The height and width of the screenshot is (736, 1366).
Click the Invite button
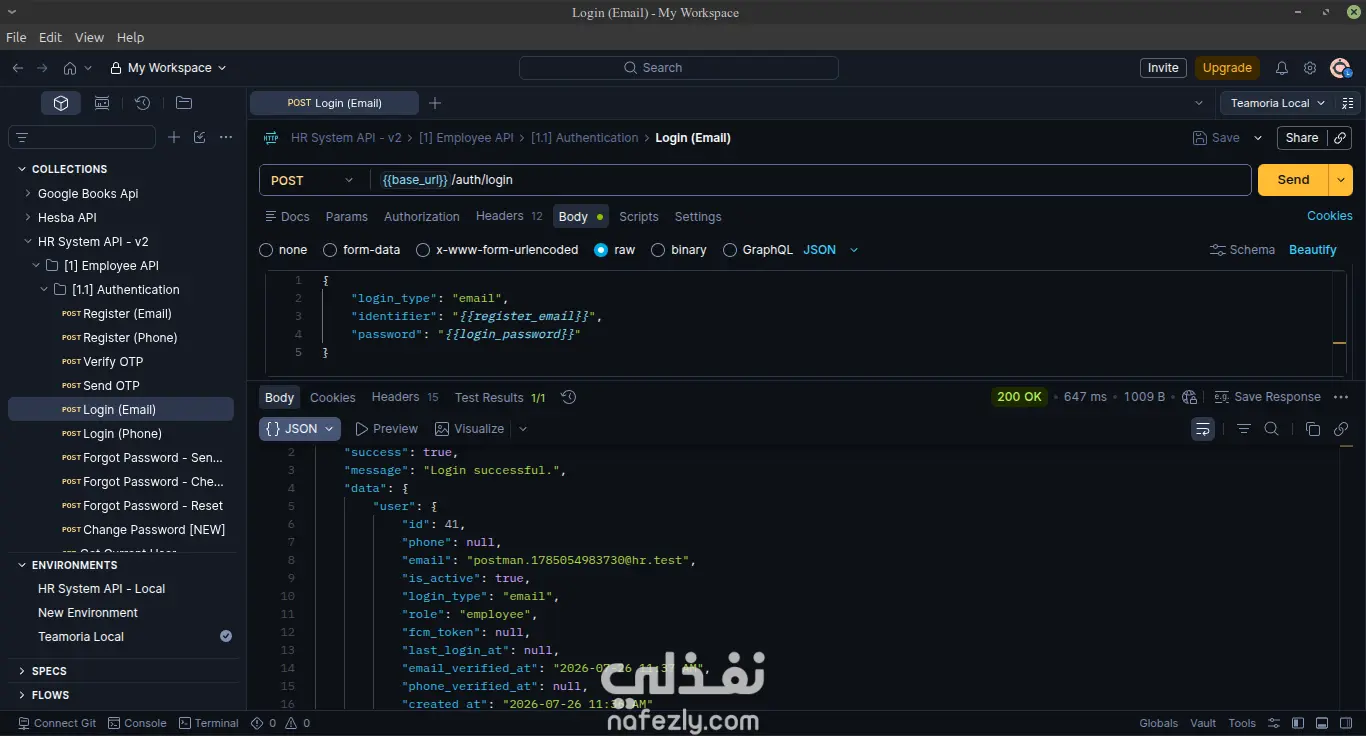click(1163, 68)
